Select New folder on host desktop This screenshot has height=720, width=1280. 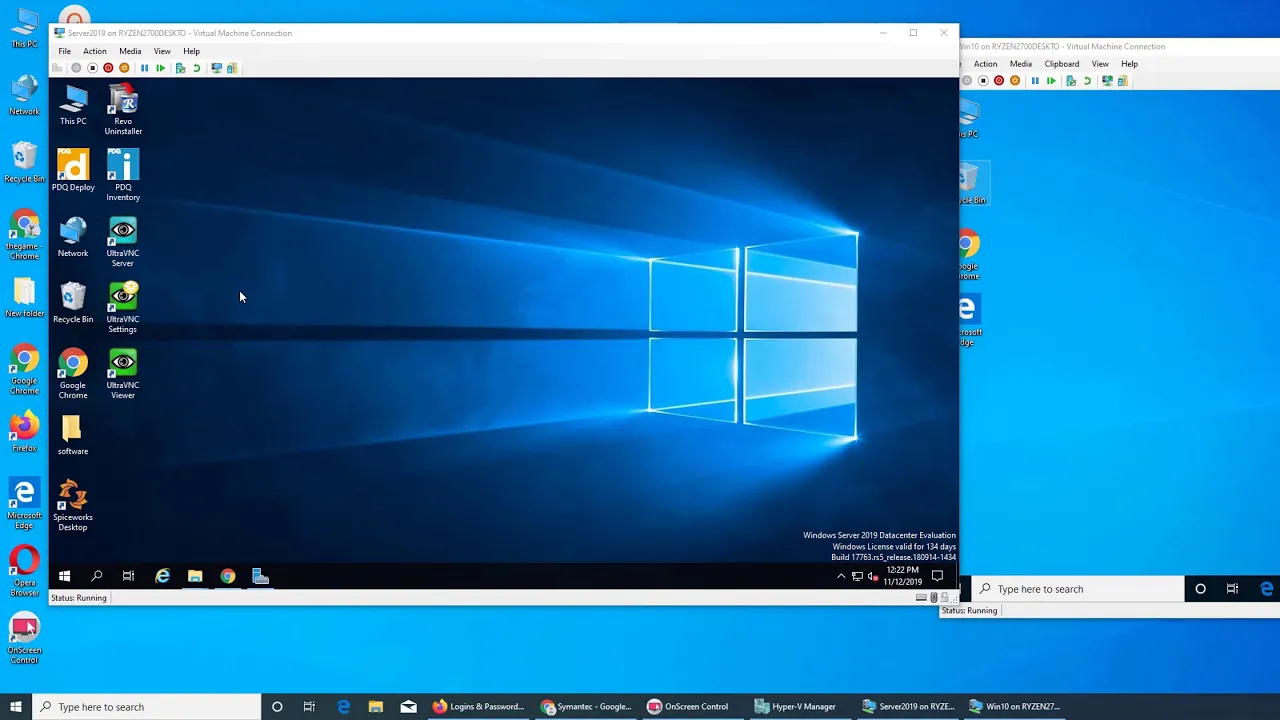click(x=24, y=298)
